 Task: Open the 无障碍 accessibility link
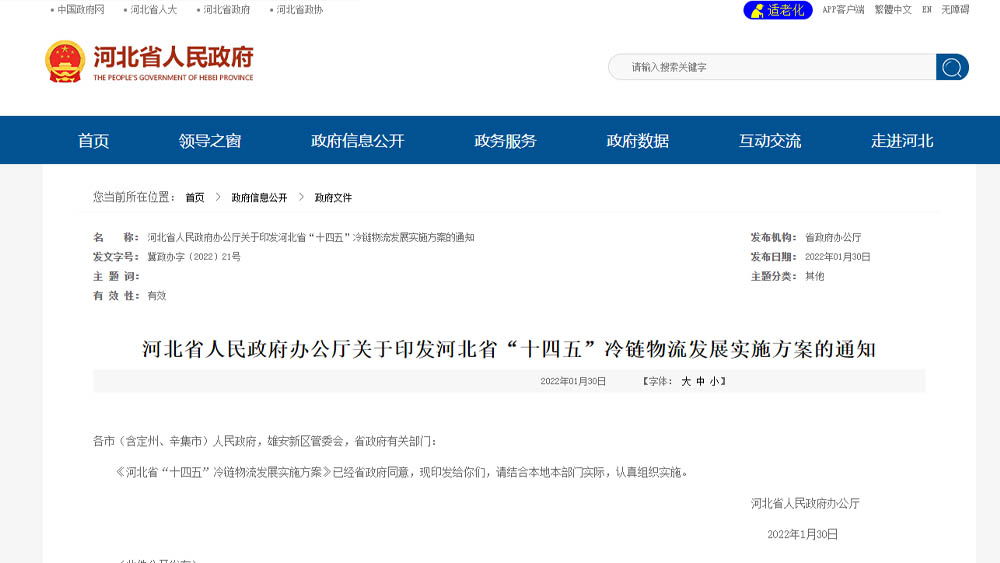(x=955, y=10)
